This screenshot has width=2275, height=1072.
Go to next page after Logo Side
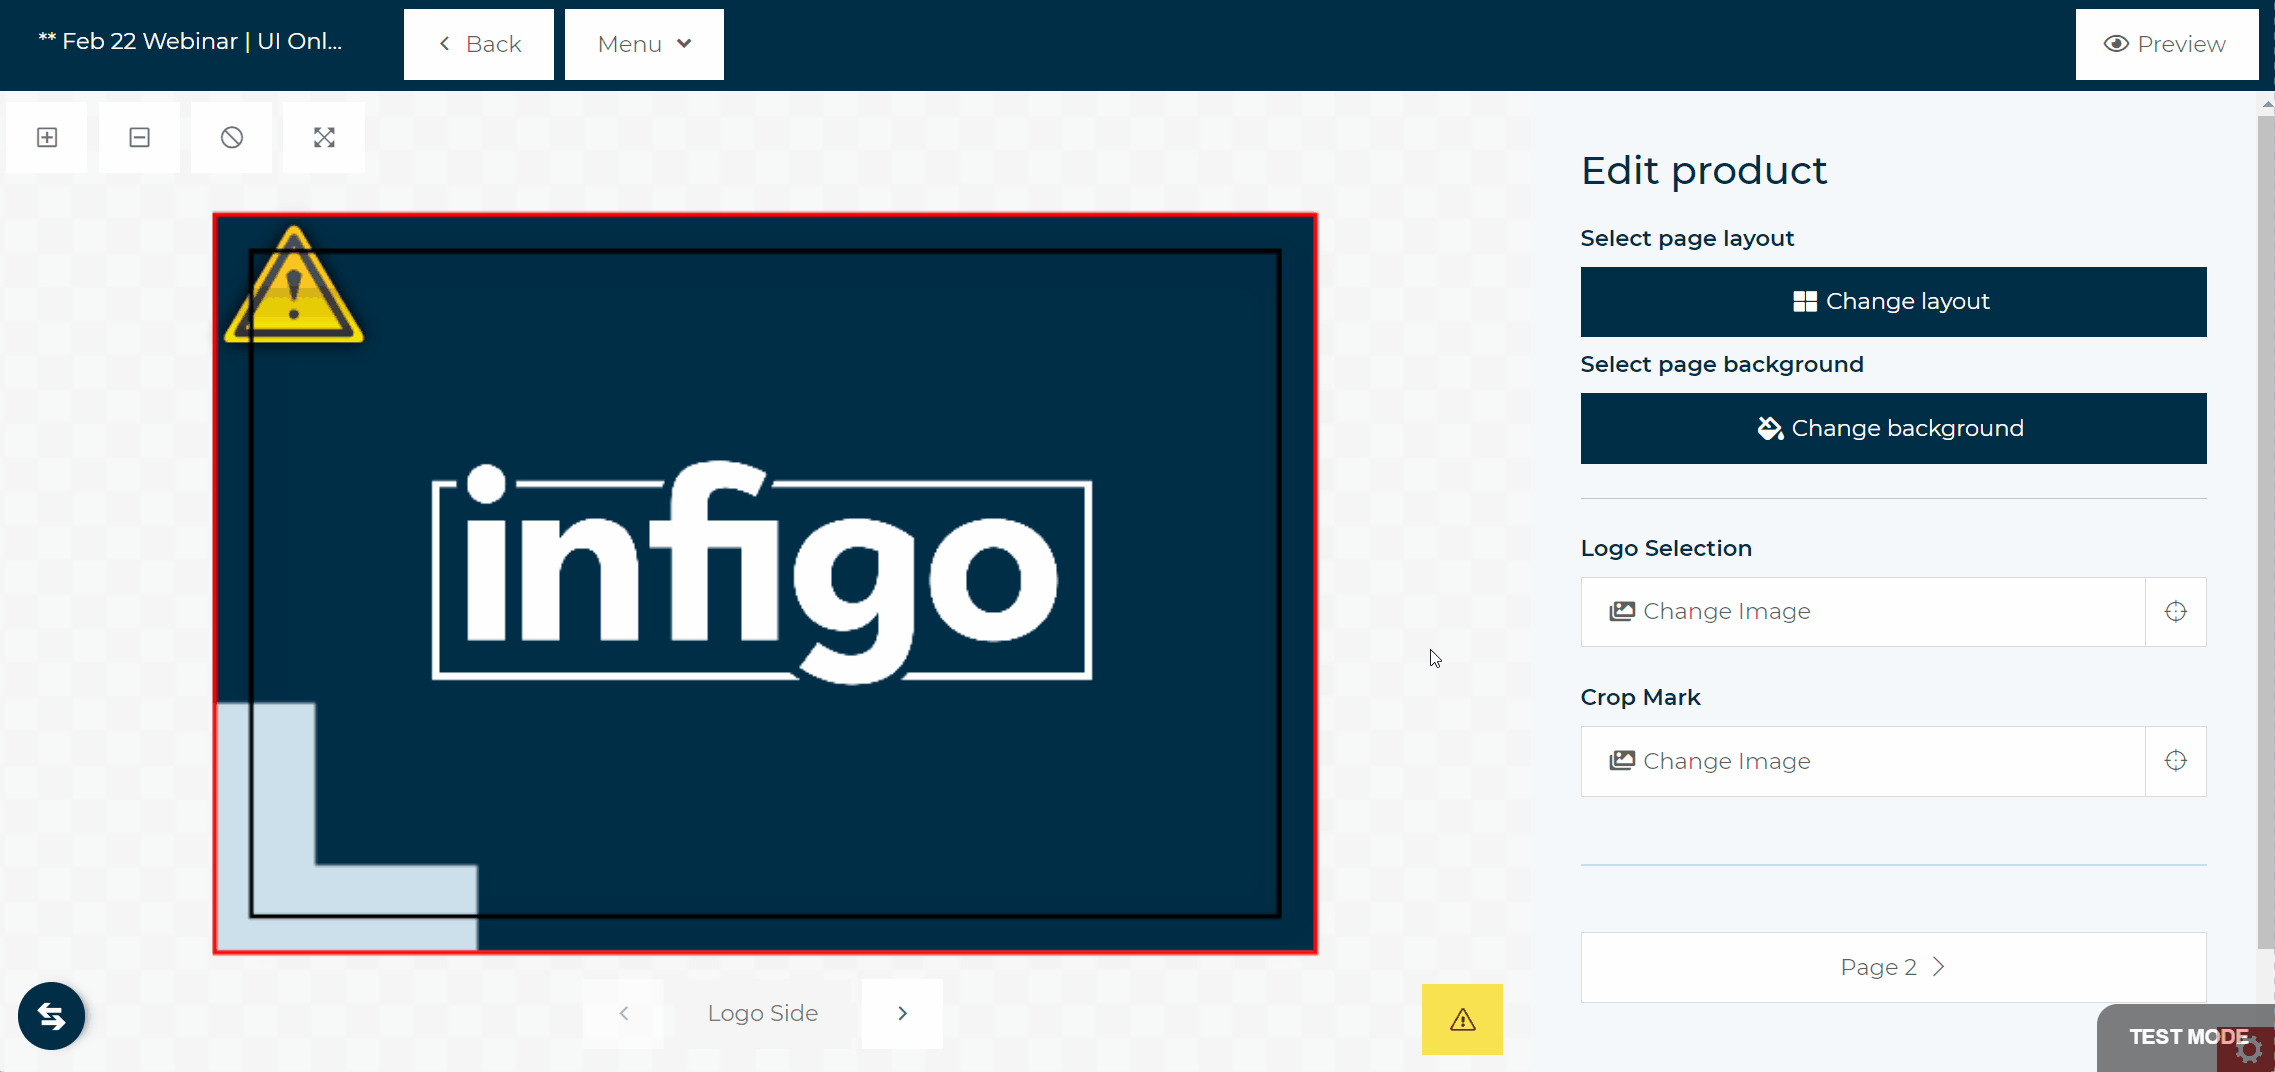tap(902, 1013)
